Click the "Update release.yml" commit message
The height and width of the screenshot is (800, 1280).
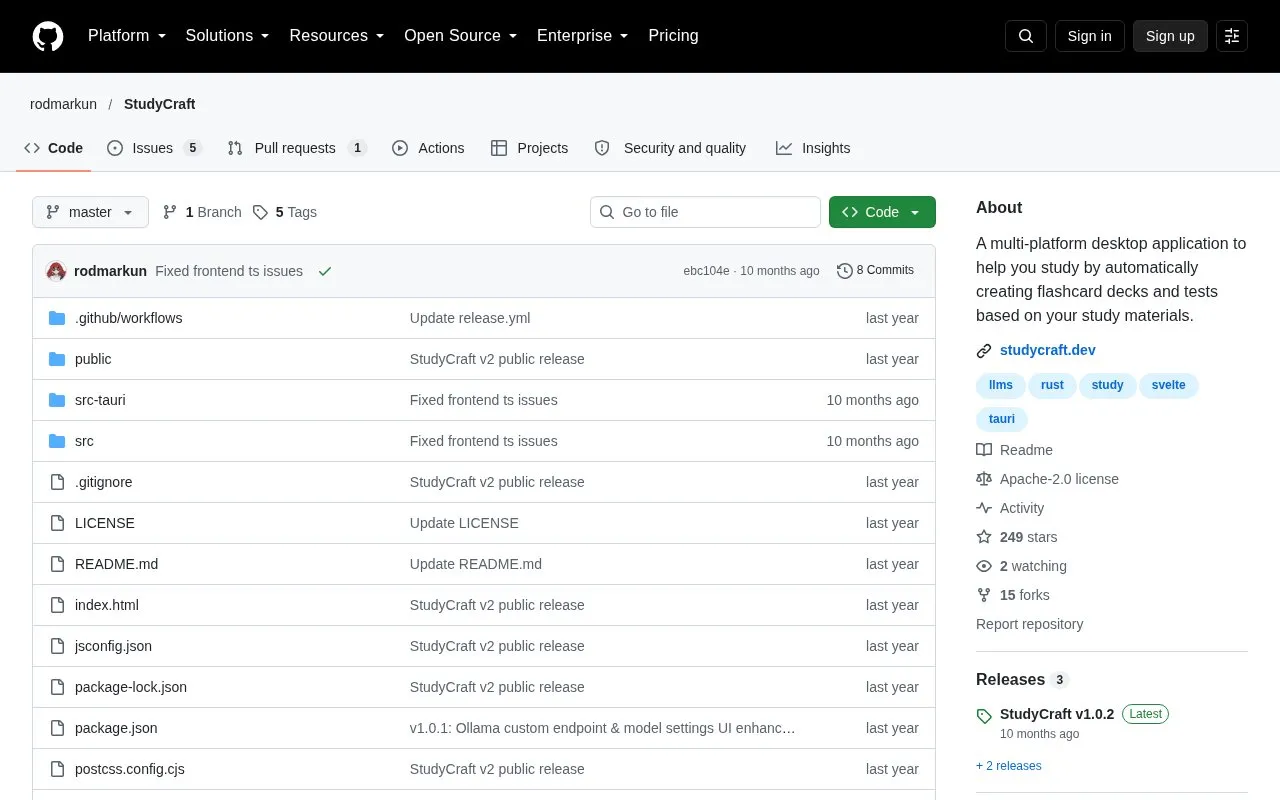(470, 318)
